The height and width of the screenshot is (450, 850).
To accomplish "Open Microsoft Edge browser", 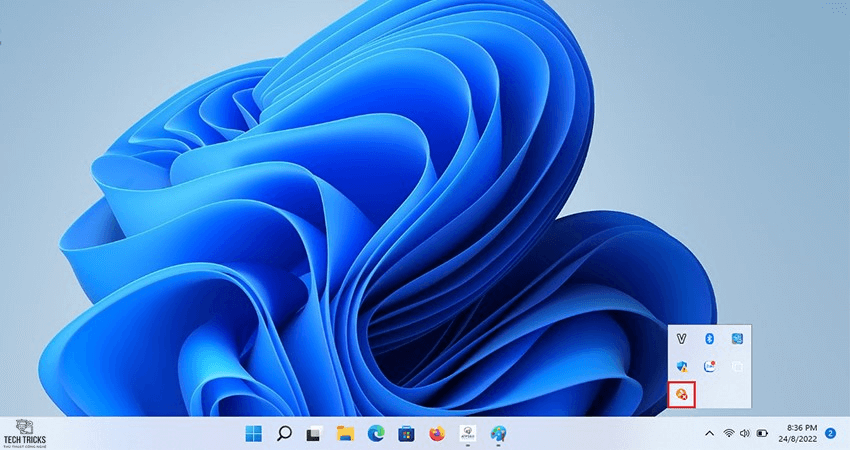I will pos(376,434).
